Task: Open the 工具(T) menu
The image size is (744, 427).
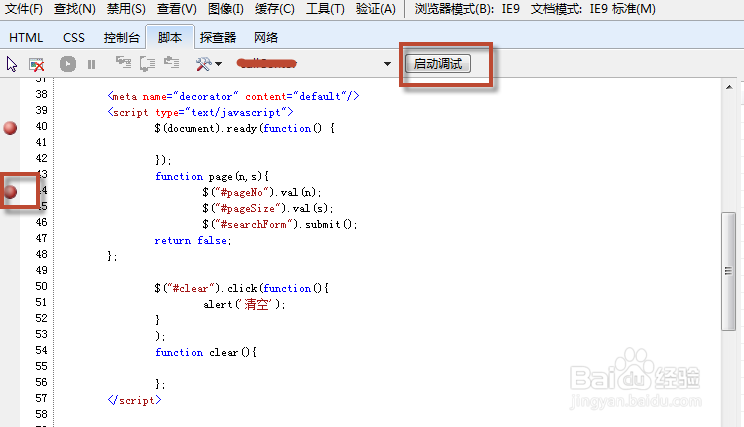Action: [325, 9]
